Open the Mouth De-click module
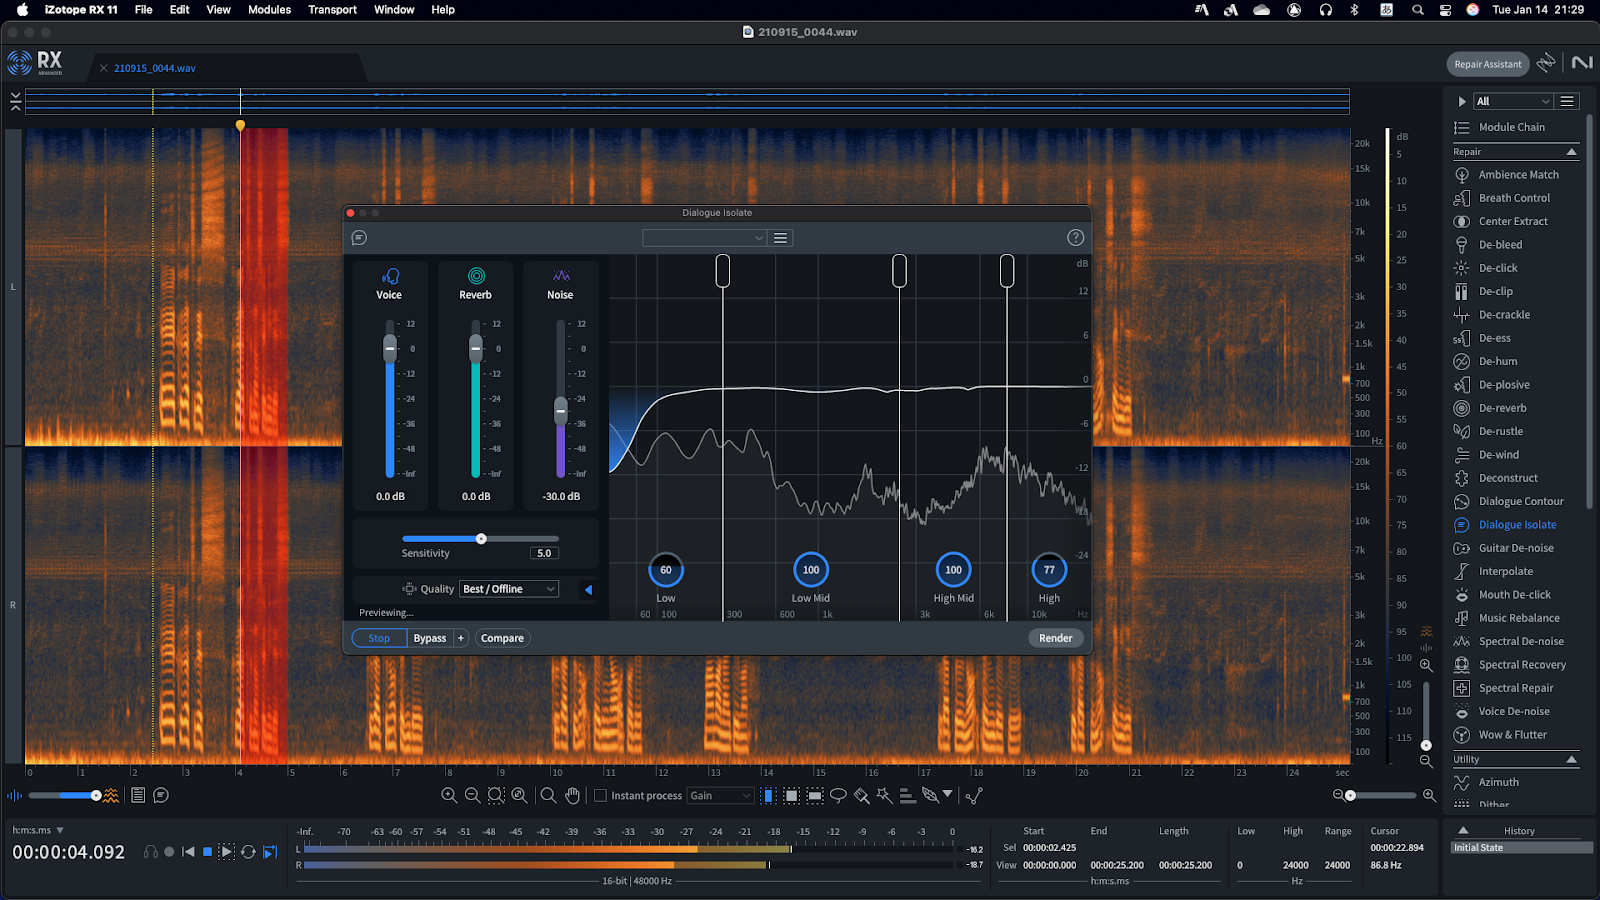 [x=1514, y=594]
